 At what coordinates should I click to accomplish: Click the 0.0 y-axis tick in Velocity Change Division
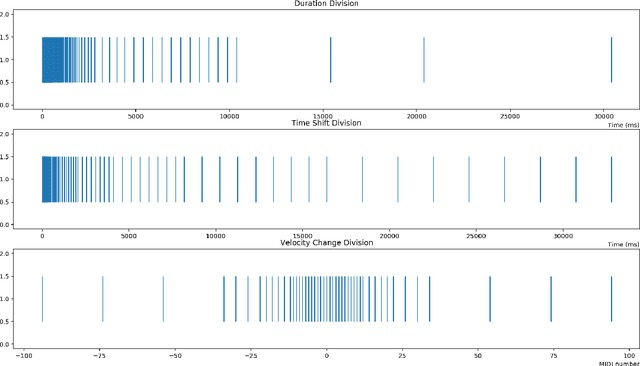click(x=5, y=344)
